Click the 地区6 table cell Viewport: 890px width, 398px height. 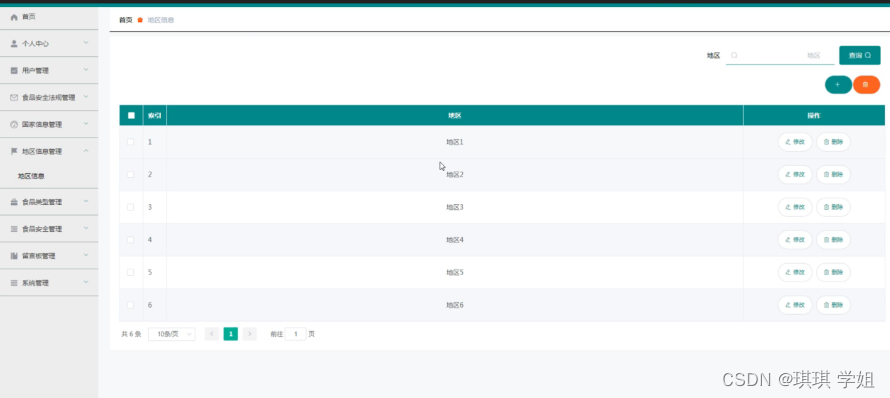[x=455, y=305]
